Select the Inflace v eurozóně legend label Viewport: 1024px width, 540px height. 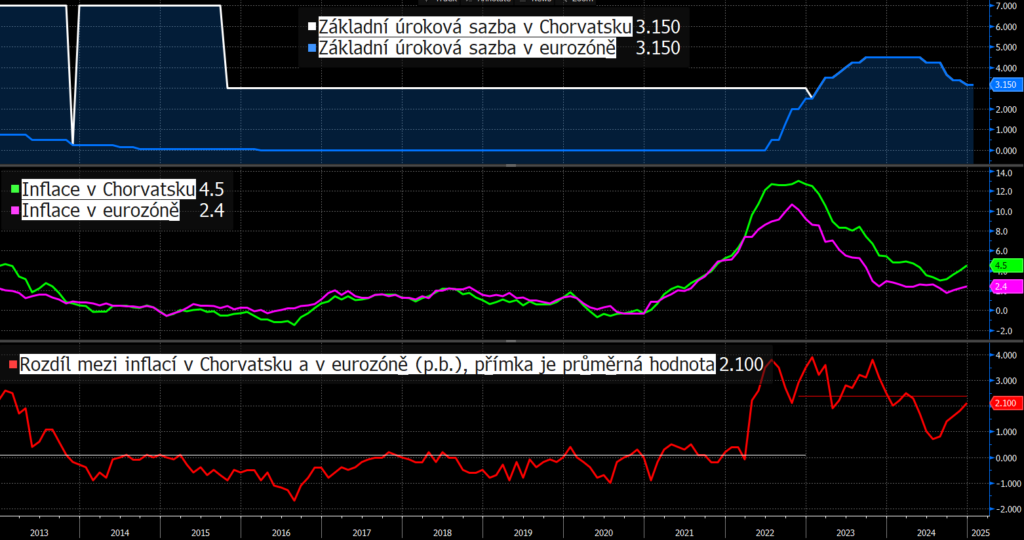tap(100, 210)
